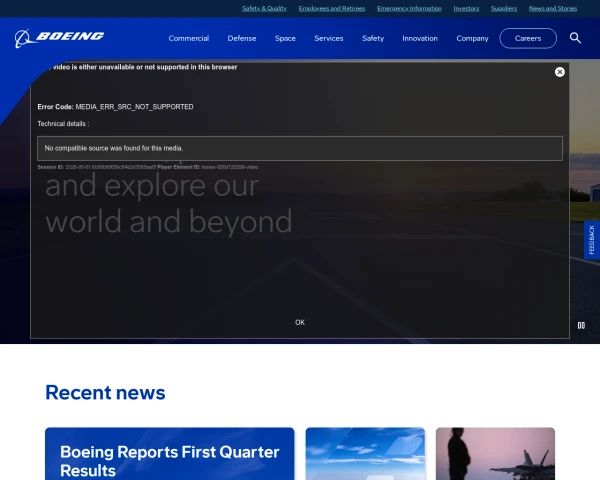
Task: Select the 'No compatible source was found' message
Action: (x=114, y=148)
